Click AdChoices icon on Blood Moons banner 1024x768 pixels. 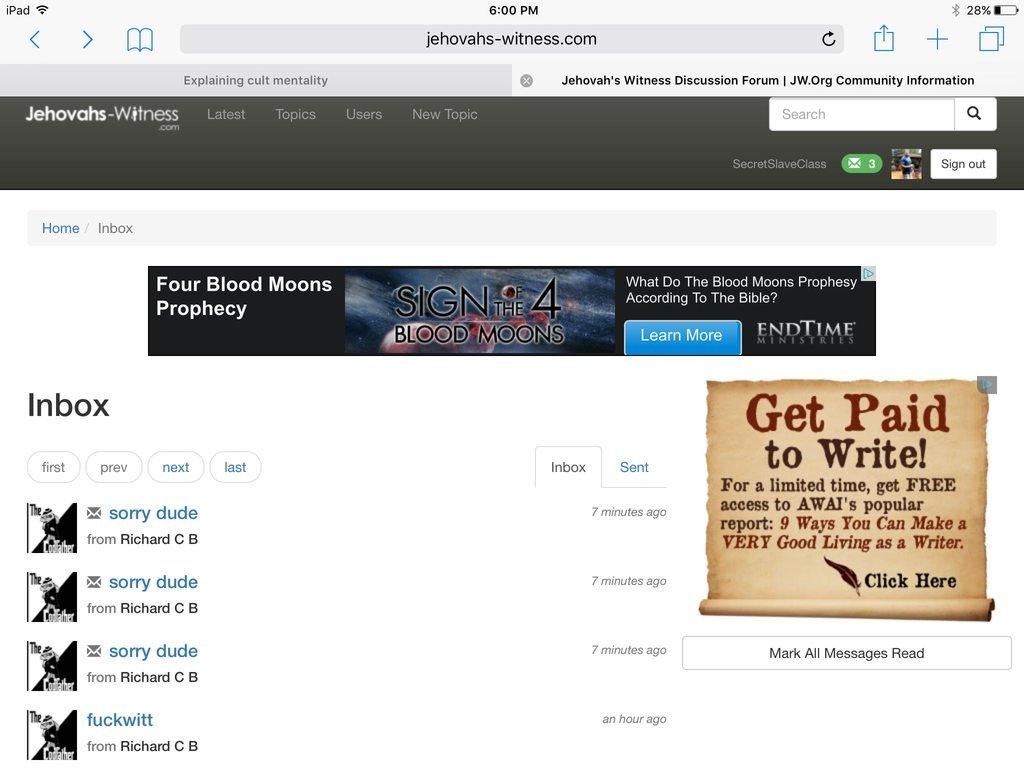(x=868, y=274)
